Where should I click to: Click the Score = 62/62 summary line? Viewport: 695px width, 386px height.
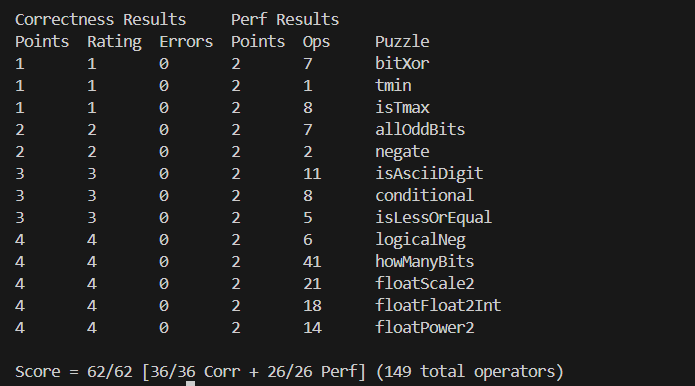point(289,371)
